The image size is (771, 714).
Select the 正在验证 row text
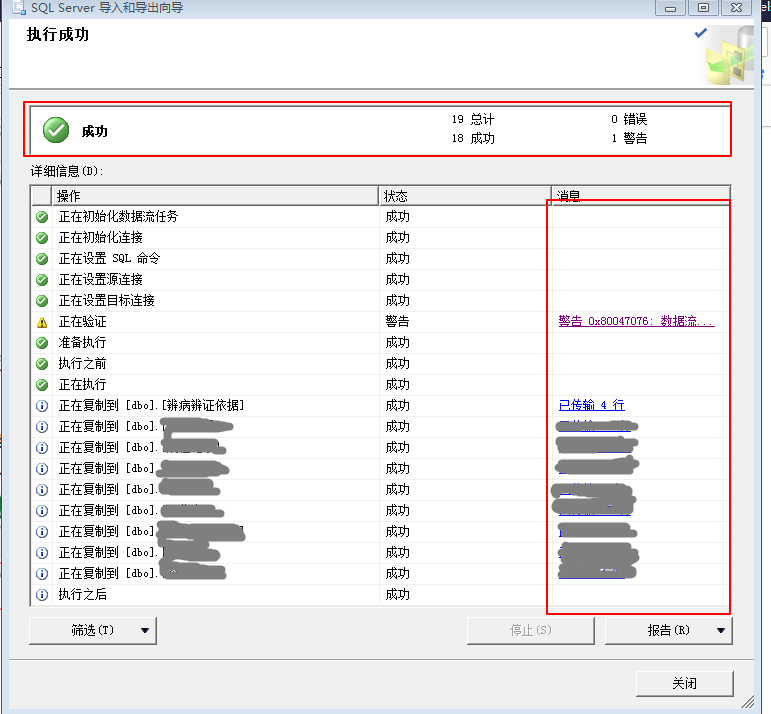[83, 322]
